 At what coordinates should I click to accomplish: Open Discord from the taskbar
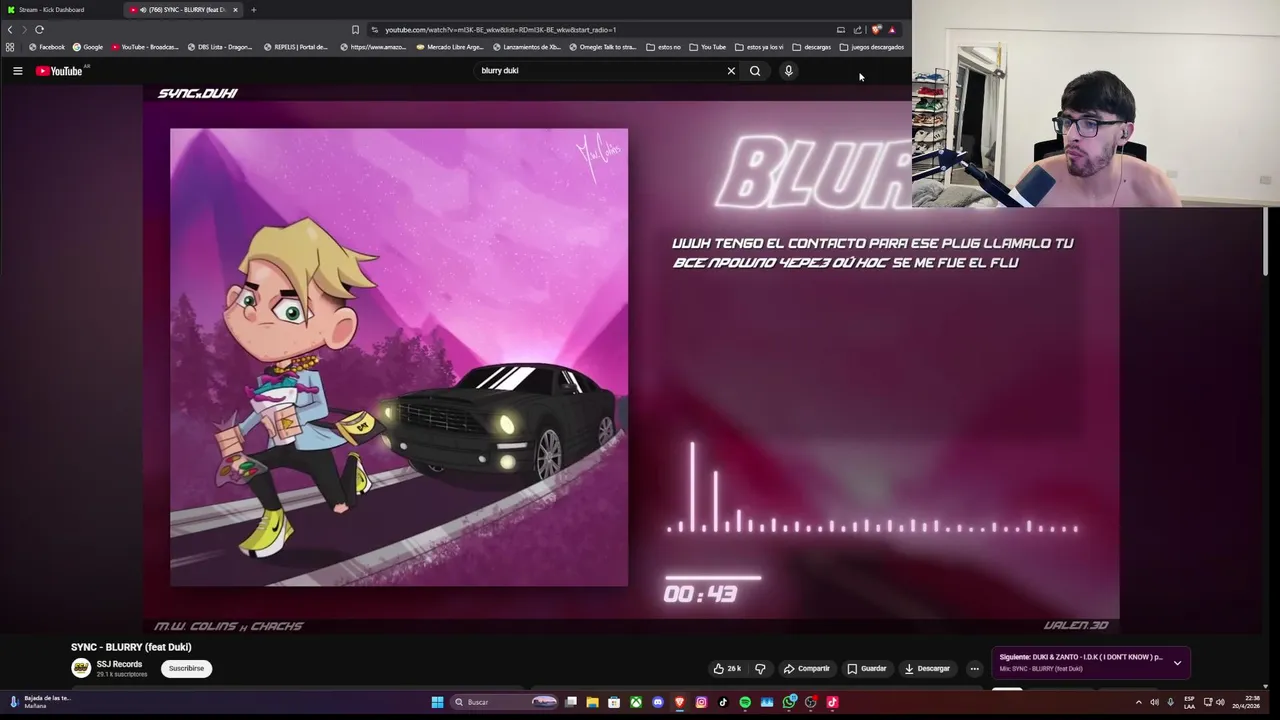(657, 702)
